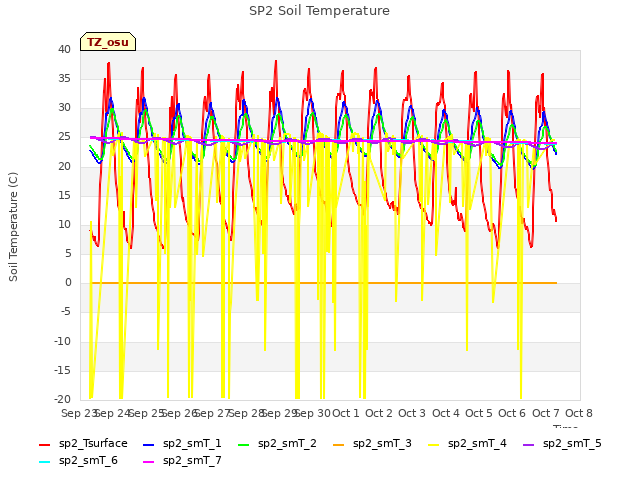The width and height of the screenshot is (640, 480).
Task: Click the Oct 7 x-axis tick label
Action: 546,413
